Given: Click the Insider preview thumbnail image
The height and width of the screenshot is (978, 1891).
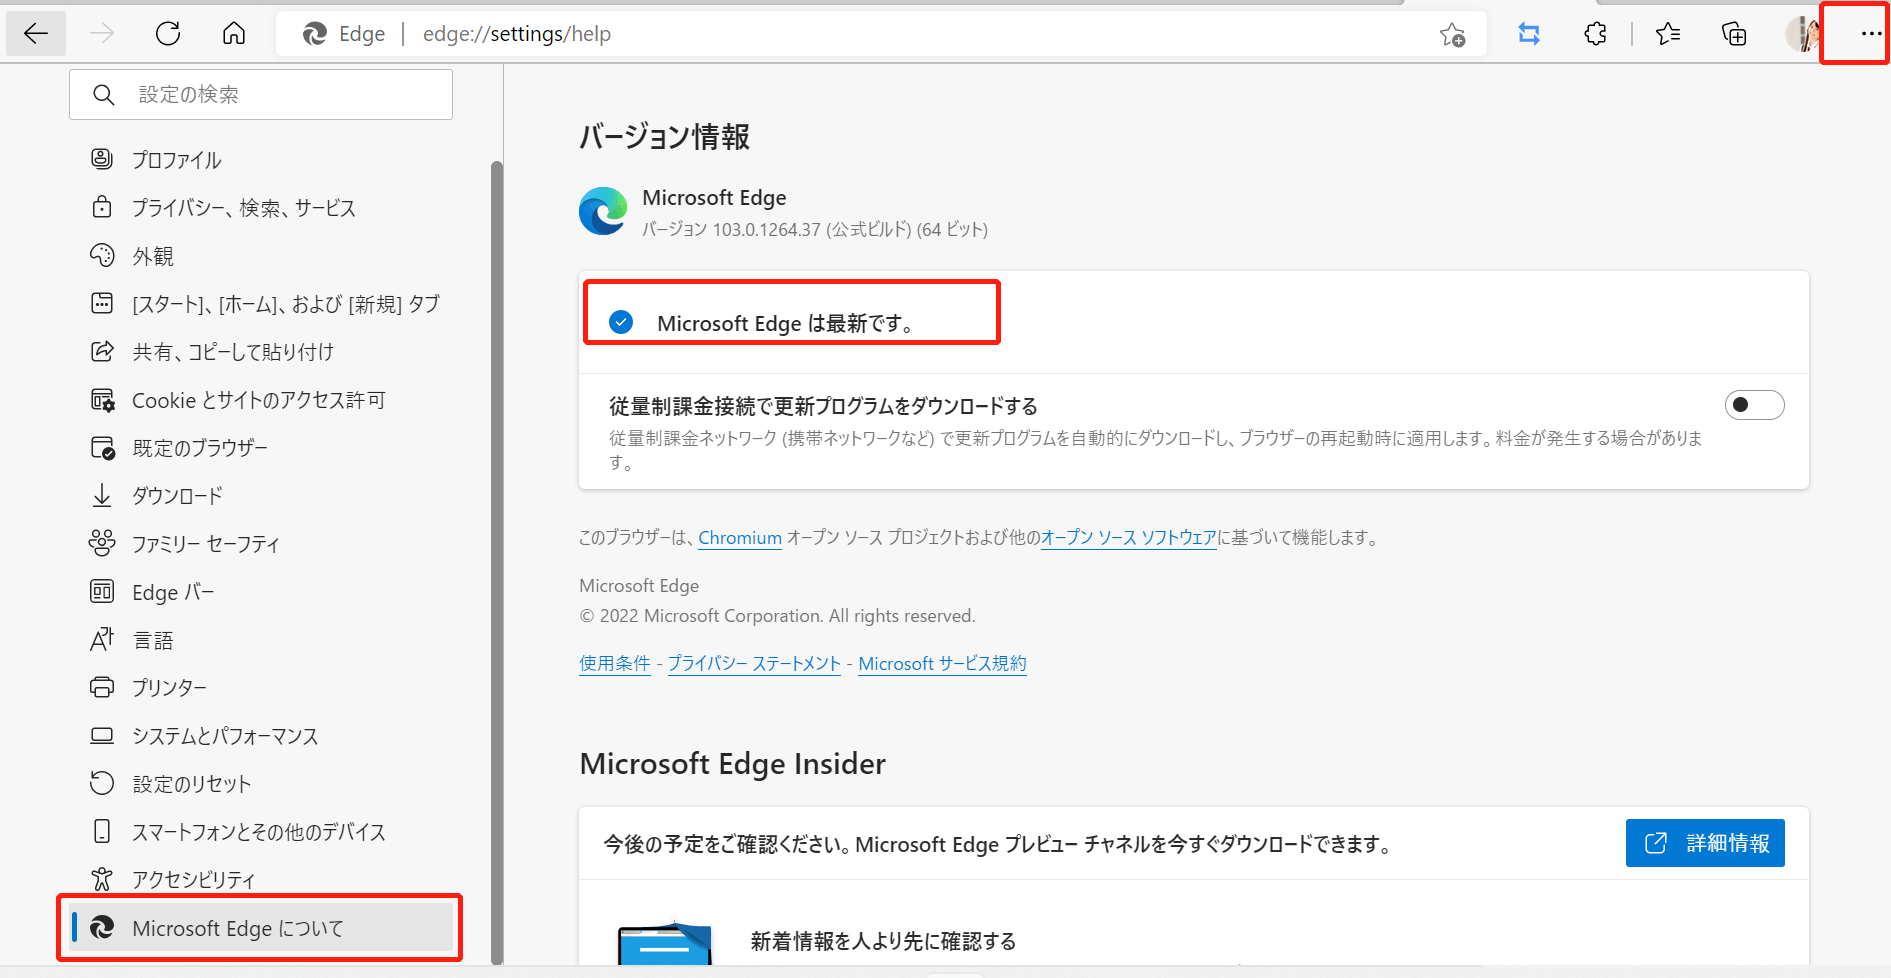Looking at the screenshot, I should pos(664,942).
